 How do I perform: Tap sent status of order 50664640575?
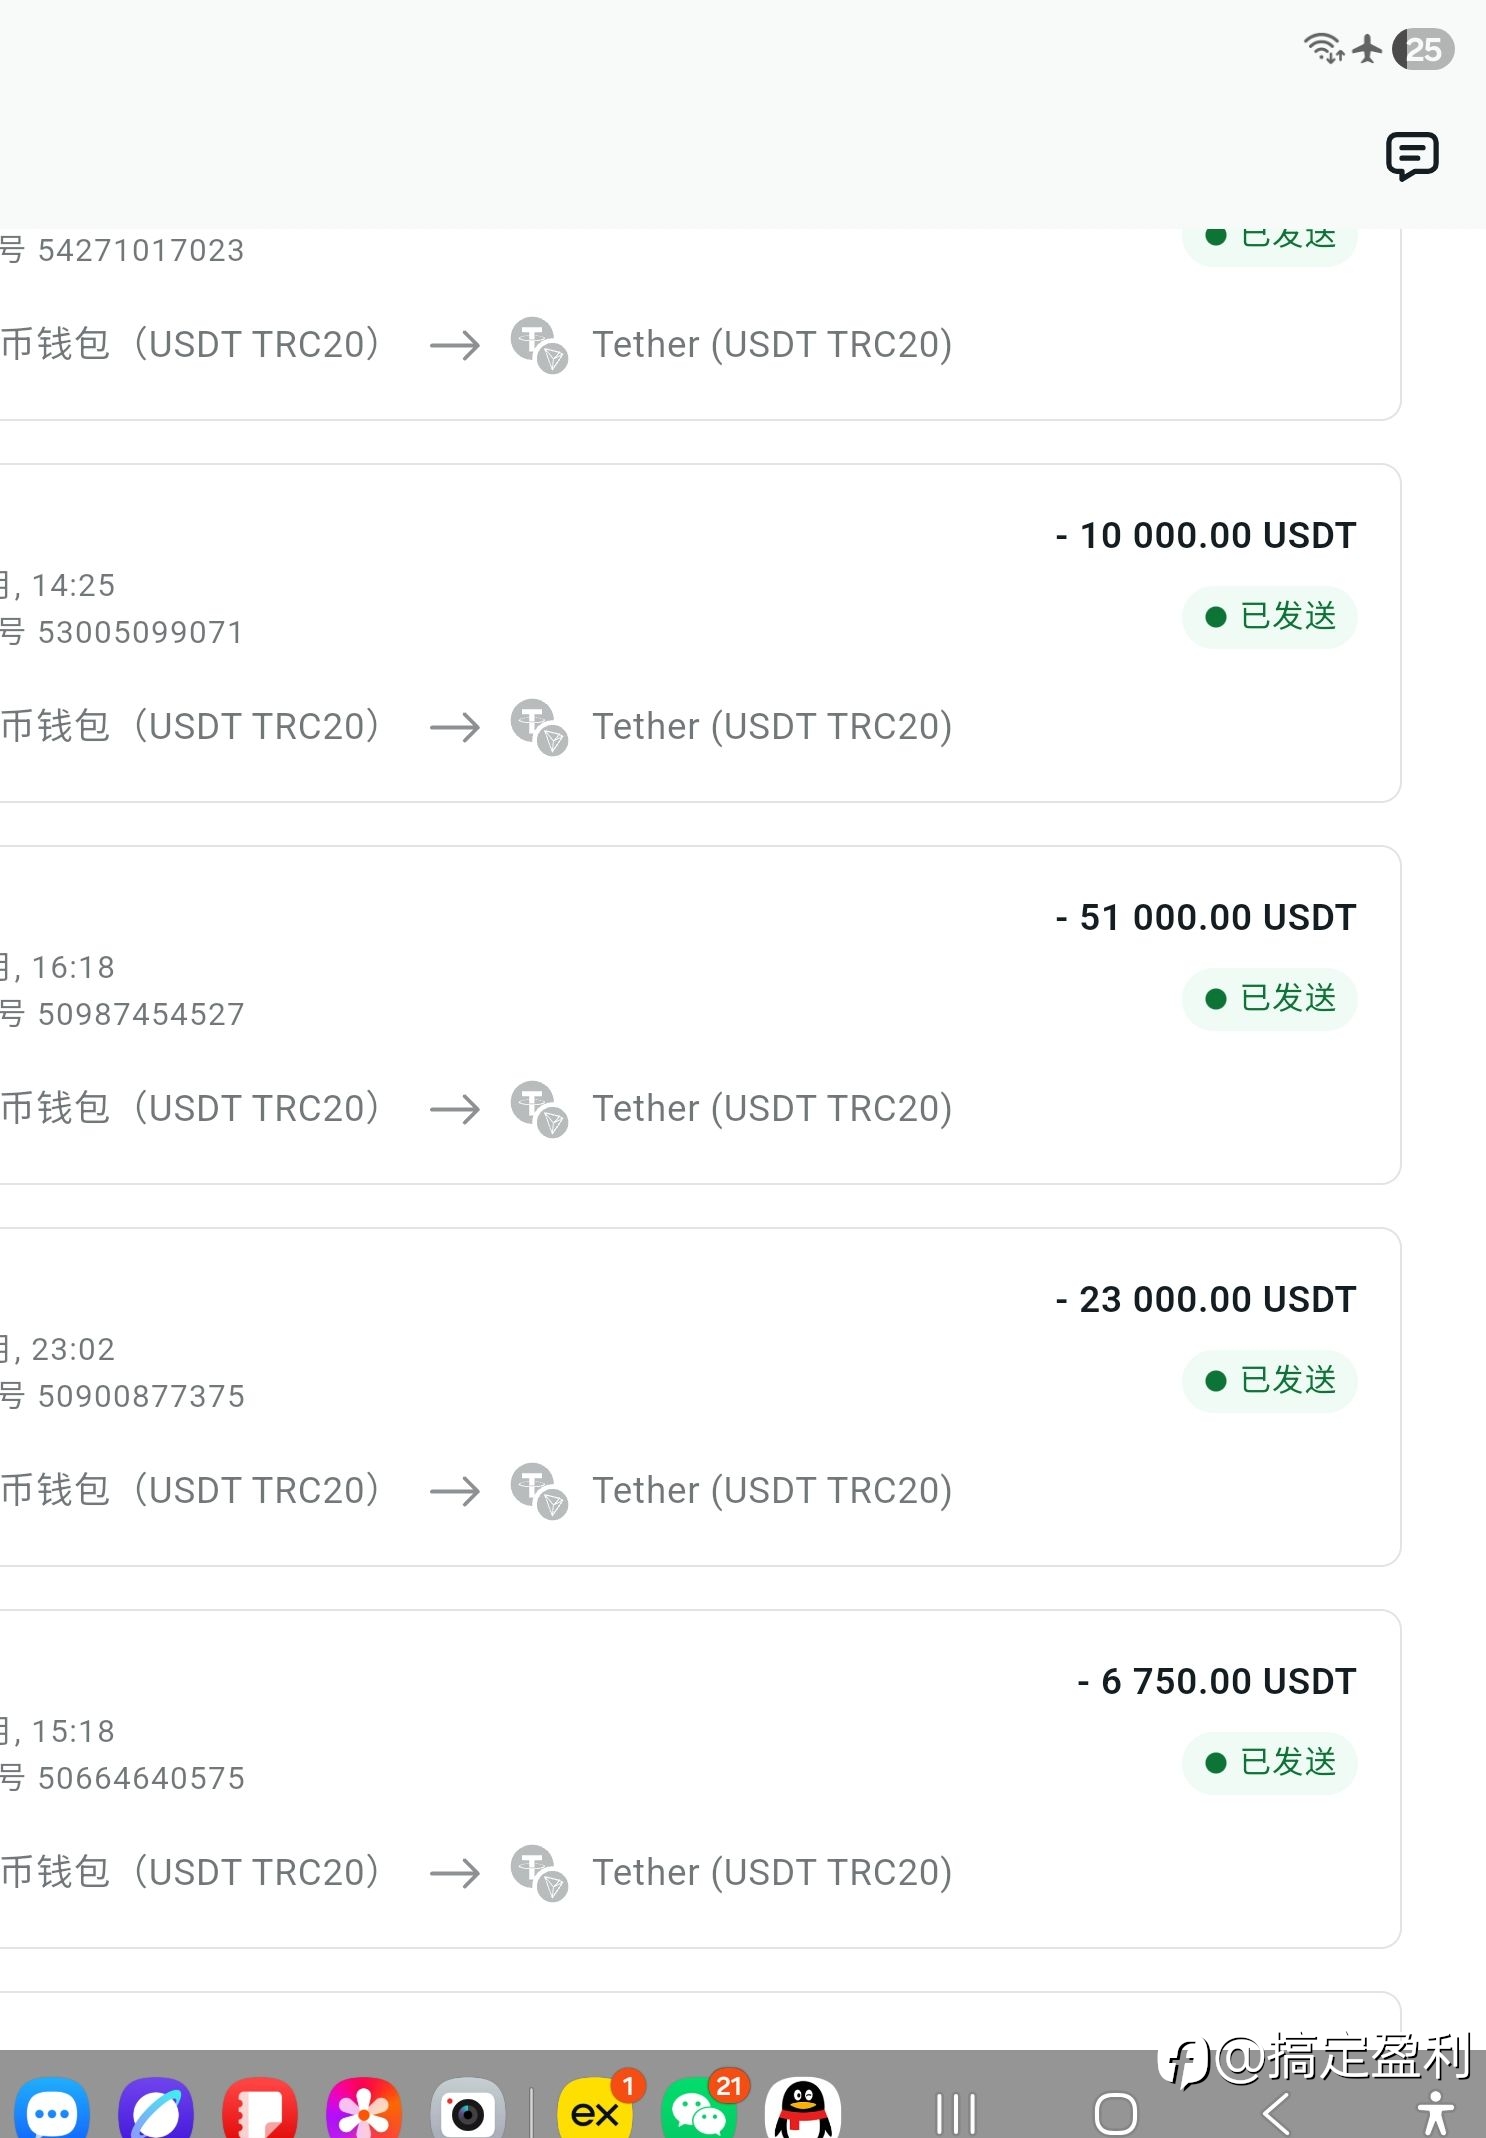1269,1763
